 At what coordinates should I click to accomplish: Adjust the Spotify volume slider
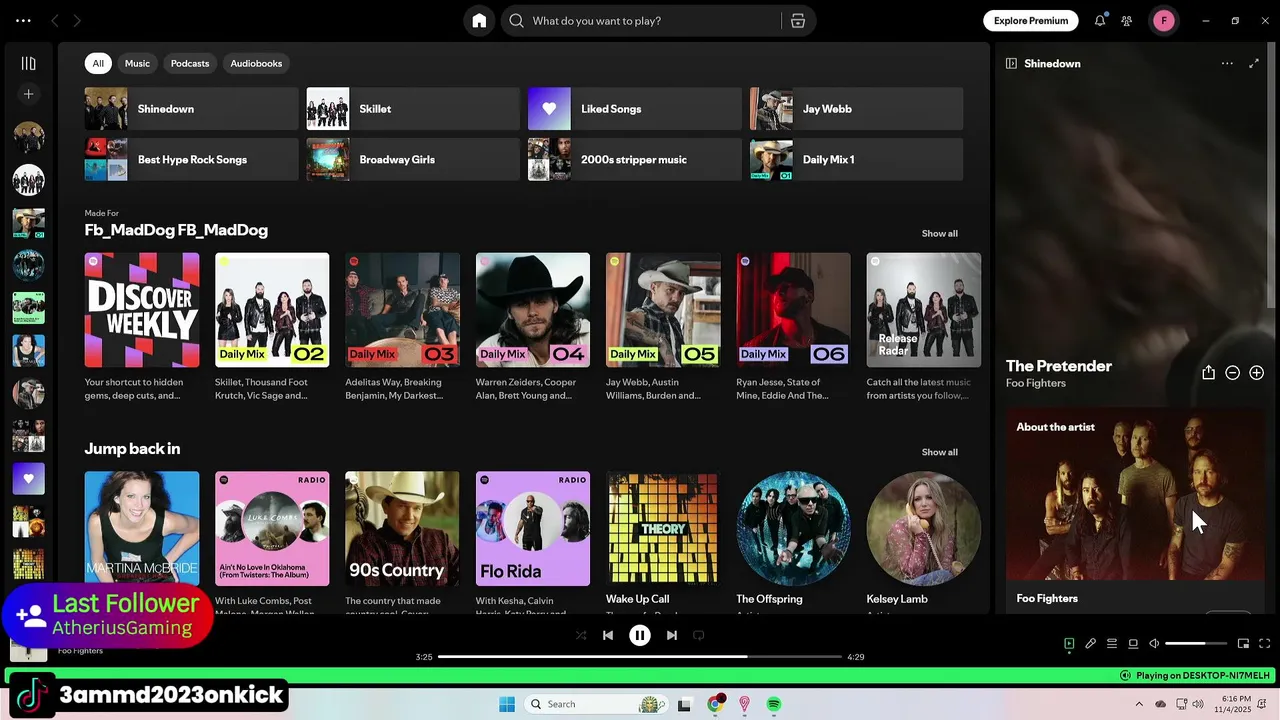click(1196, 644)
